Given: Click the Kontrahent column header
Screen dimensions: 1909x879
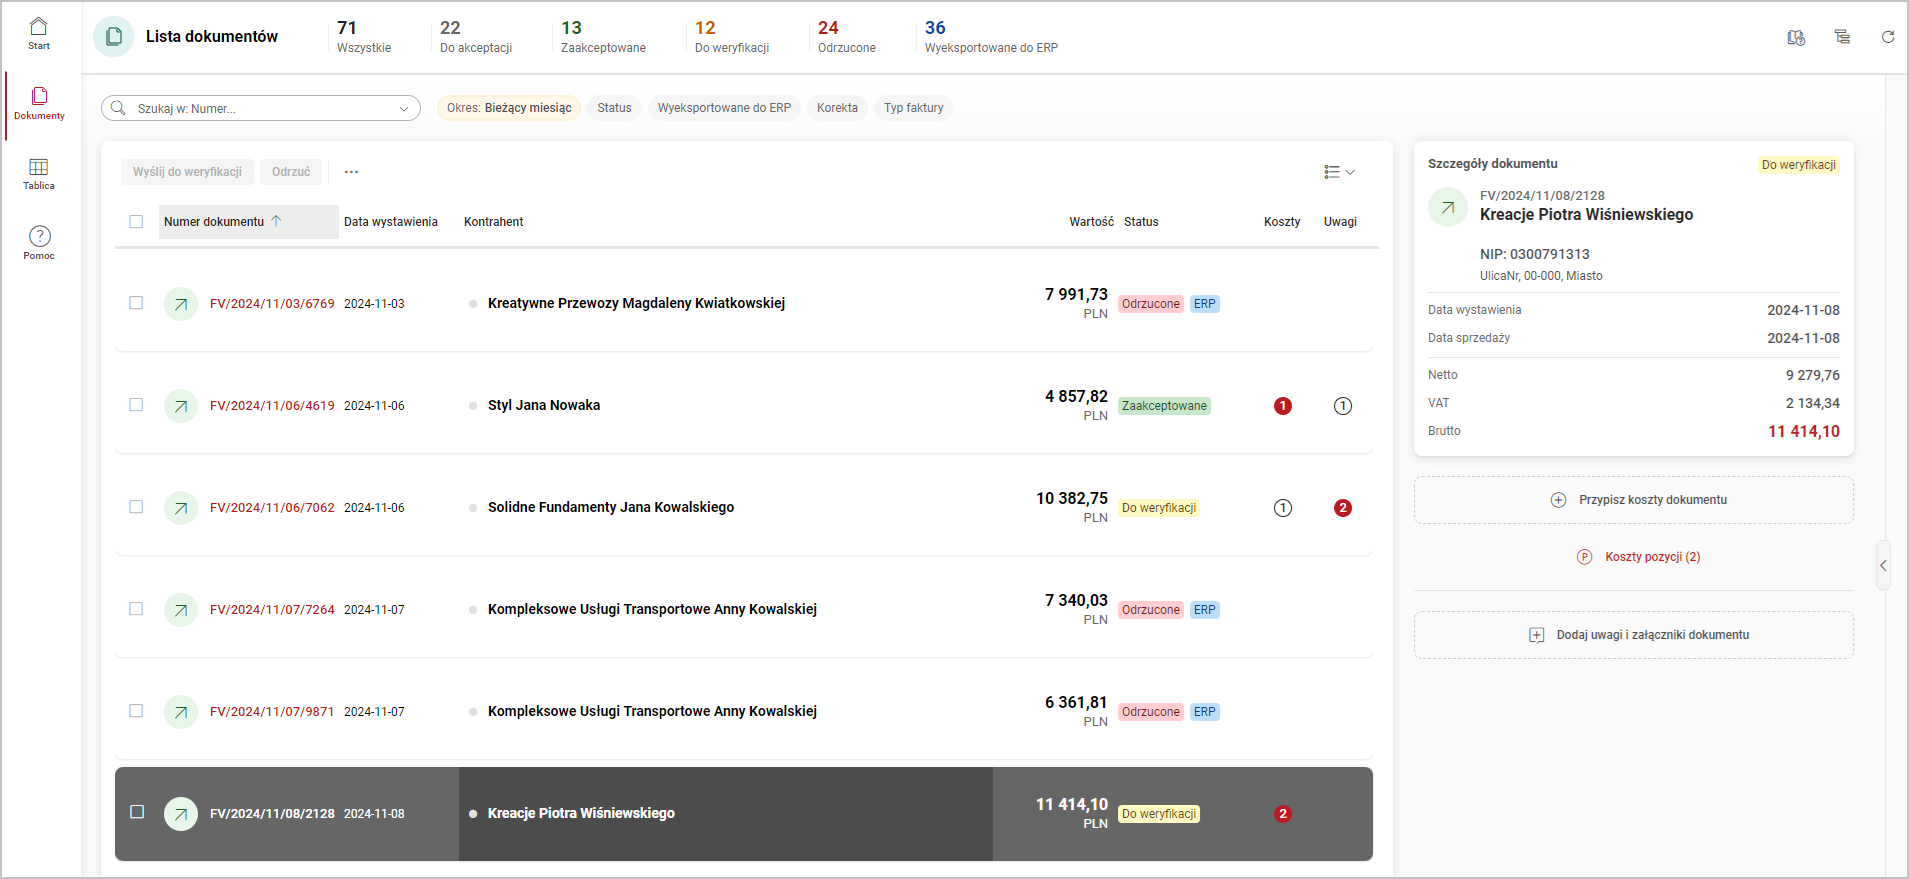Looking at the screenshot, I should tap(493, 222).
